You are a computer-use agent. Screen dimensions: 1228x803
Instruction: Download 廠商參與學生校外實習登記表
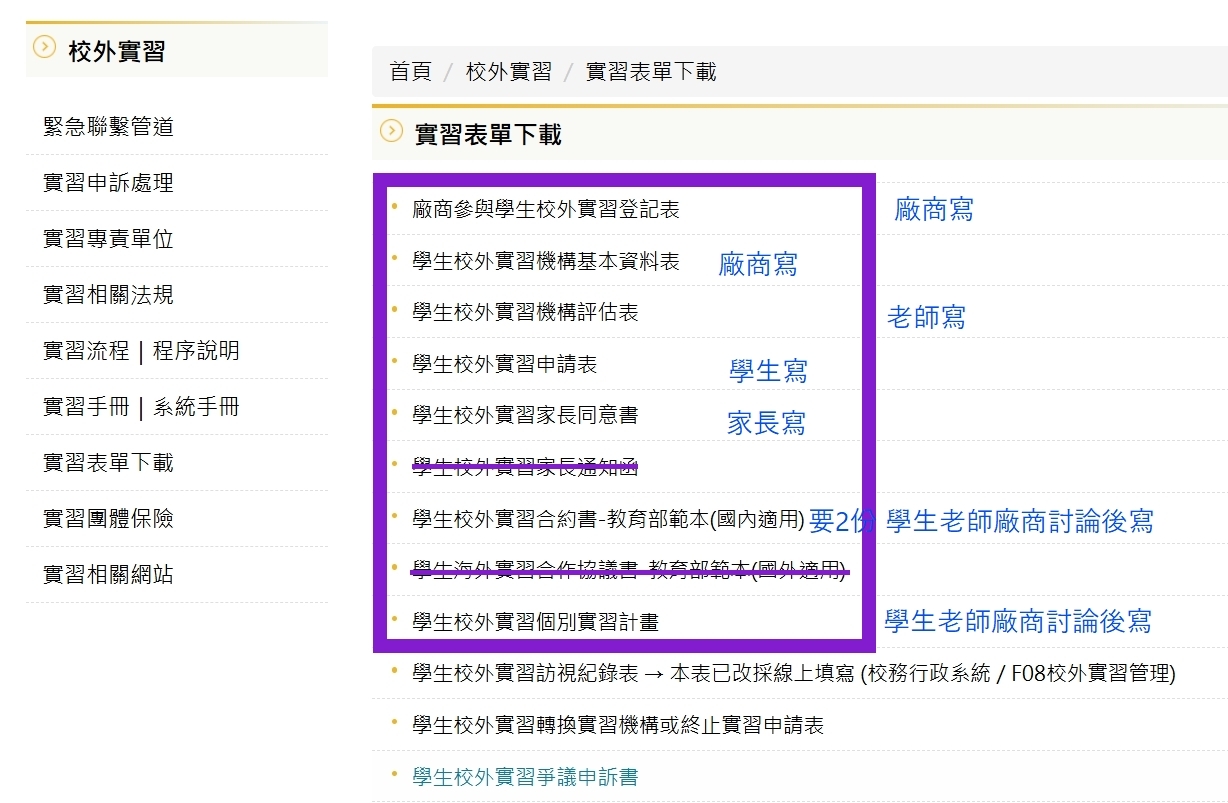pos(545,209)
